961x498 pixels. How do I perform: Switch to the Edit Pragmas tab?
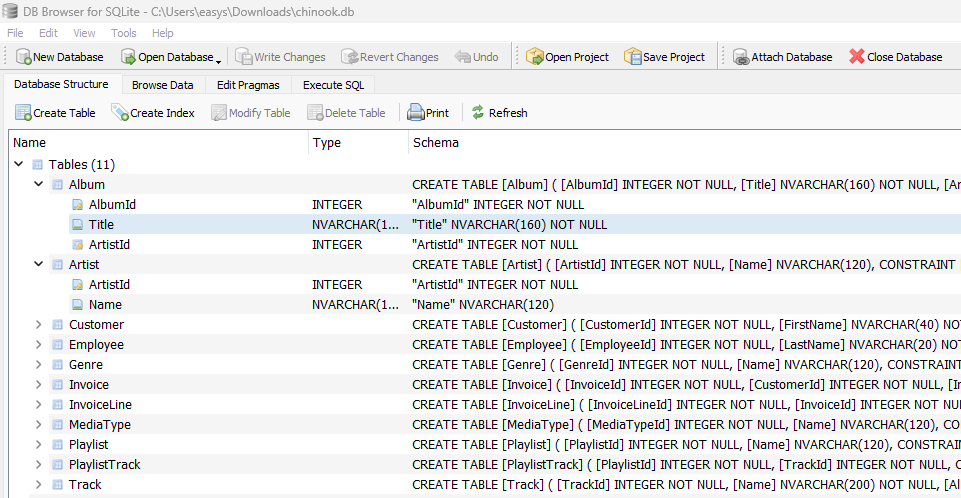click(x=248, y=85)
